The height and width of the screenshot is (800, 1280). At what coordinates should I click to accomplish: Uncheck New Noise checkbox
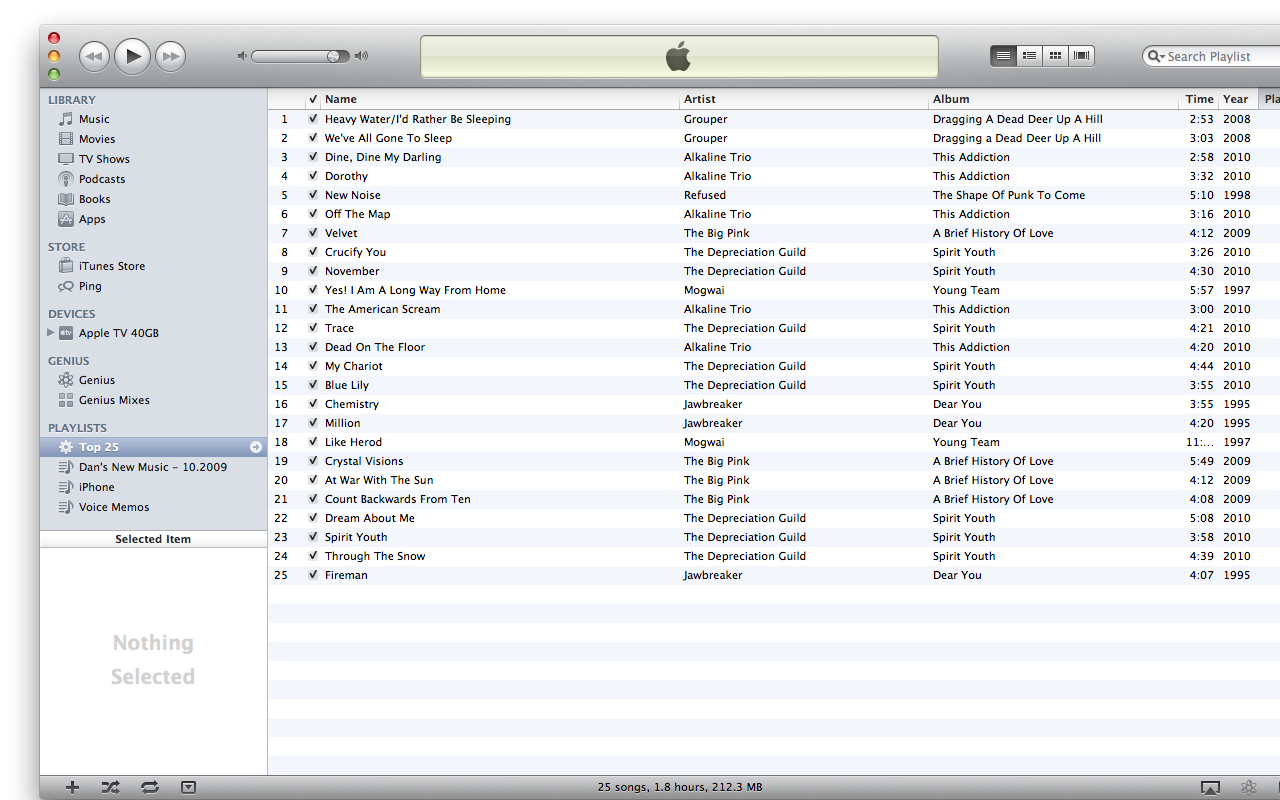tap(313, 195)
